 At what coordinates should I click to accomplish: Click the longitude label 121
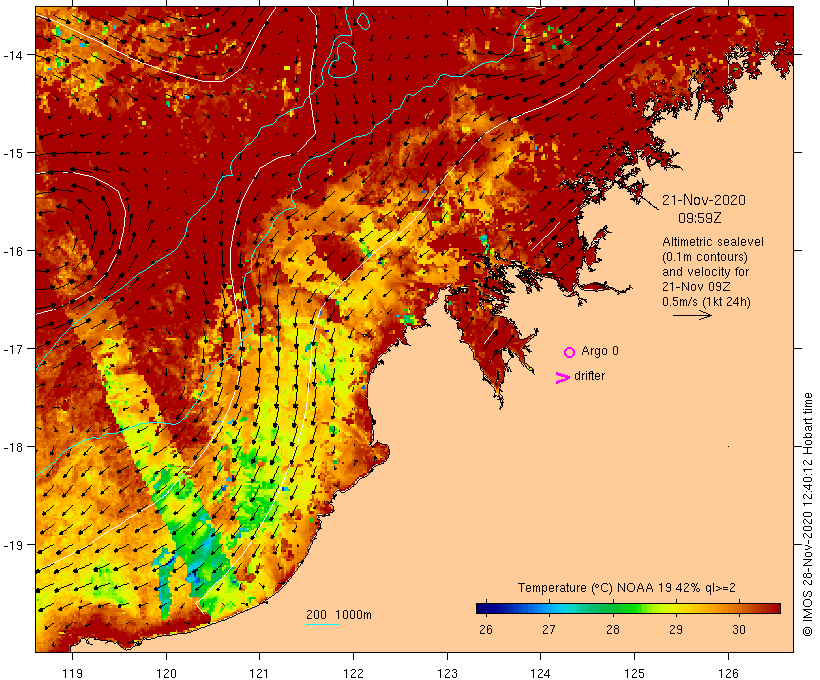pyautogui.click(x=259, y=673)
